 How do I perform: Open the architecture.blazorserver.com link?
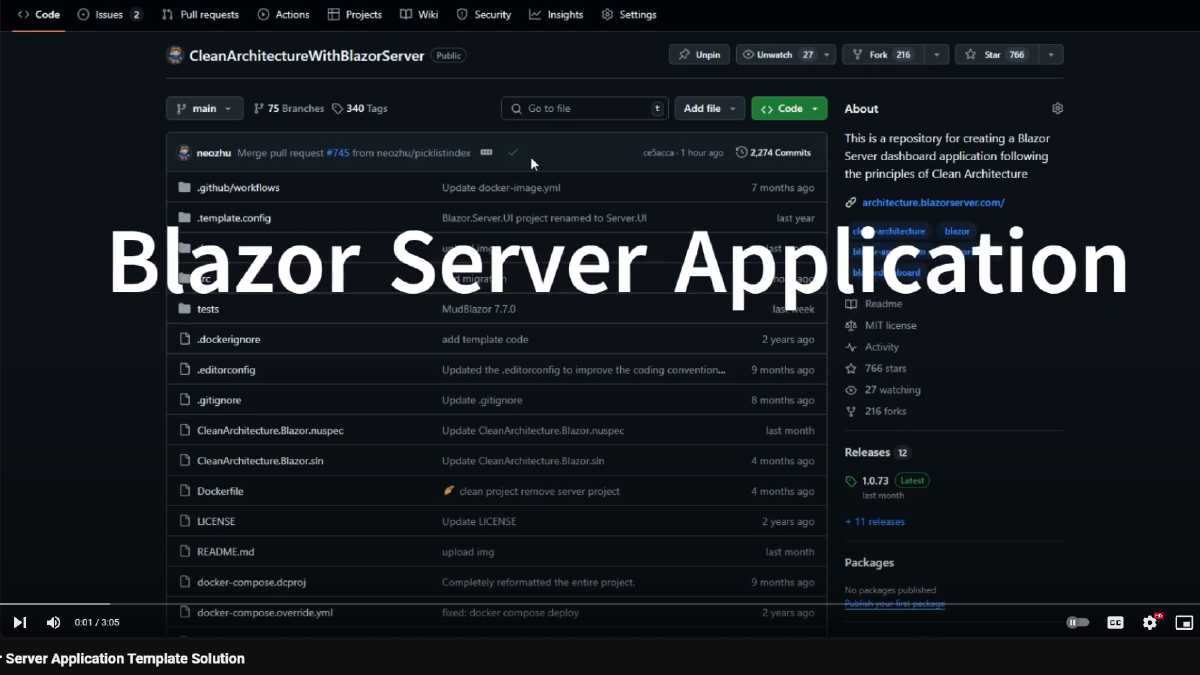coord(932,202)
